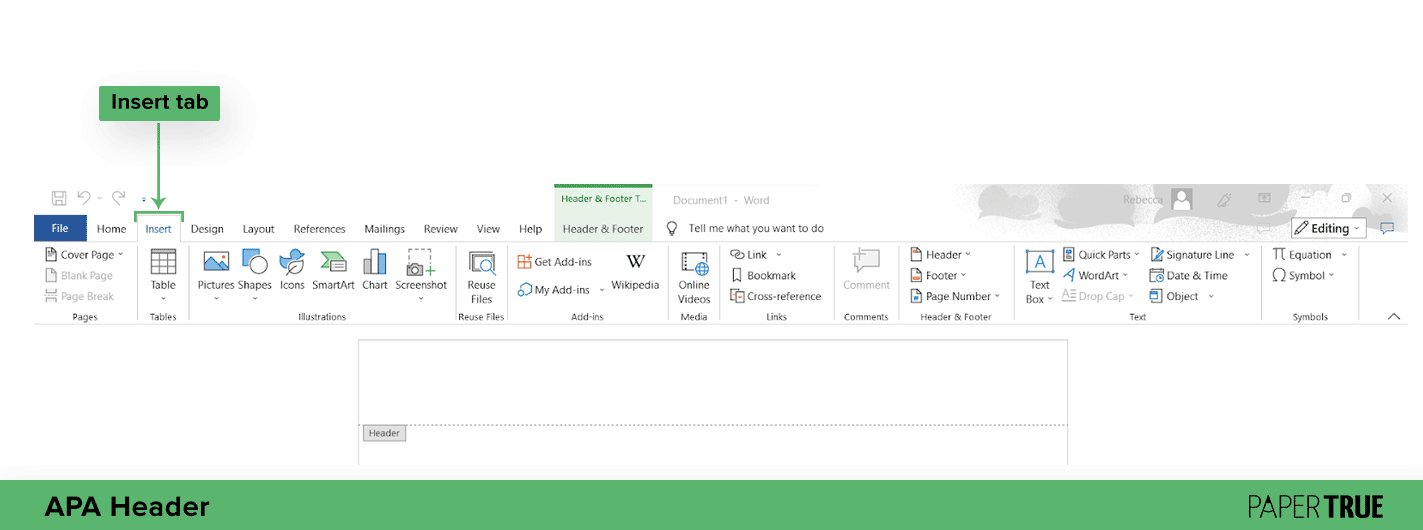Open the Customize Quick Access Toolbar arrow
This screenshot has height=530, width=1423.
click(144, 200)
